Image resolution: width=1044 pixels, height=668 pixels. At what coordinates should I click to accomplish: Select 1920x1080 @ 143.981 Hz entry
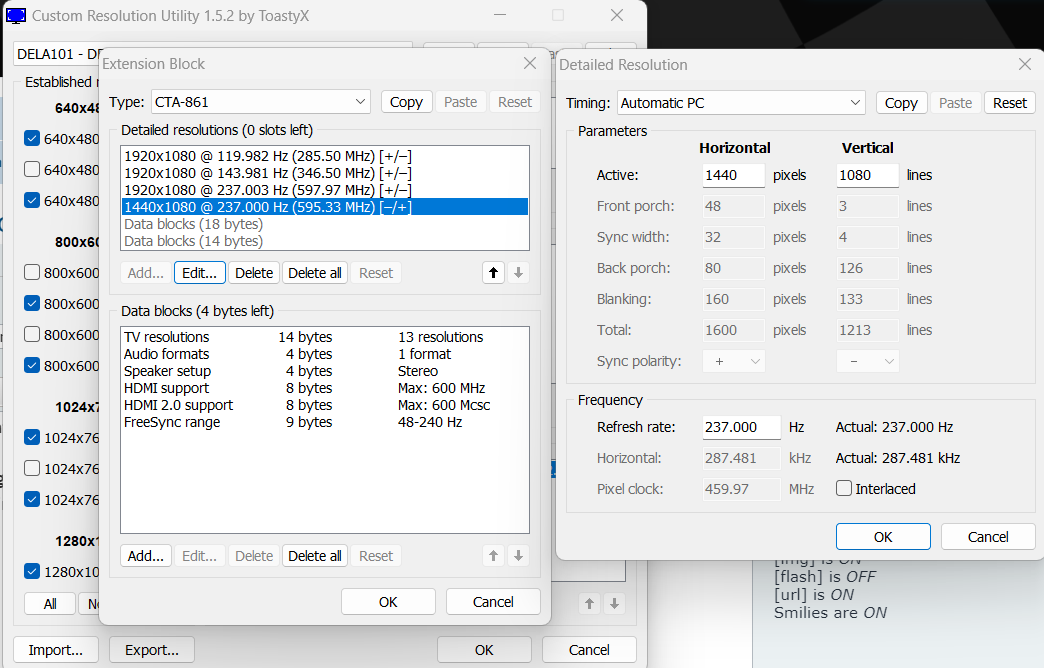(x=267, y=173)
